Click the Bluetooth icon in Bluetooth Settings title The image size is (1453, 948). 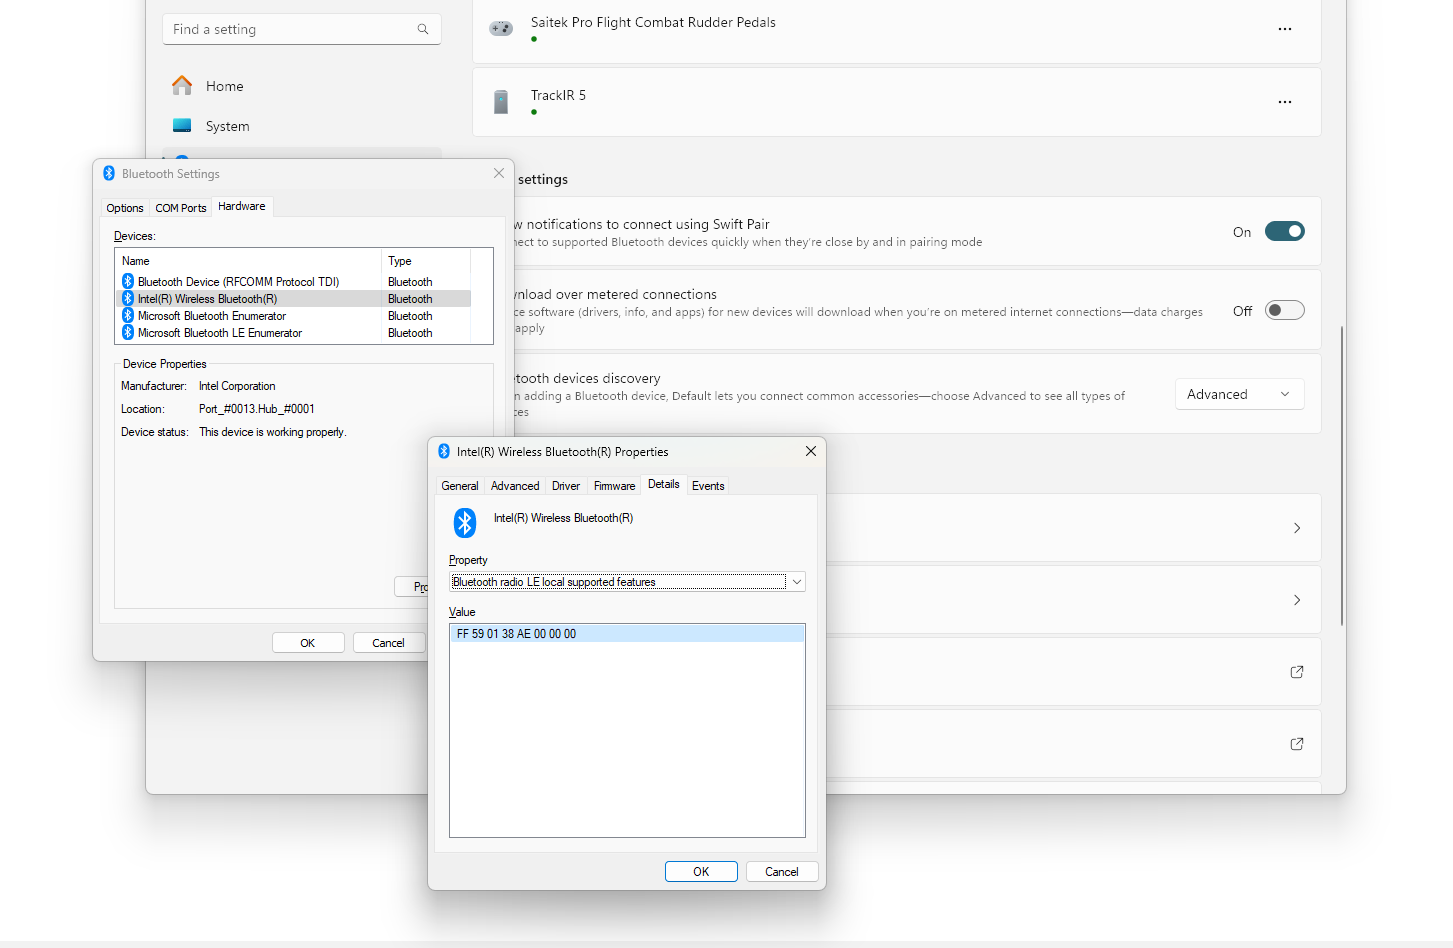tap(109, 173)
